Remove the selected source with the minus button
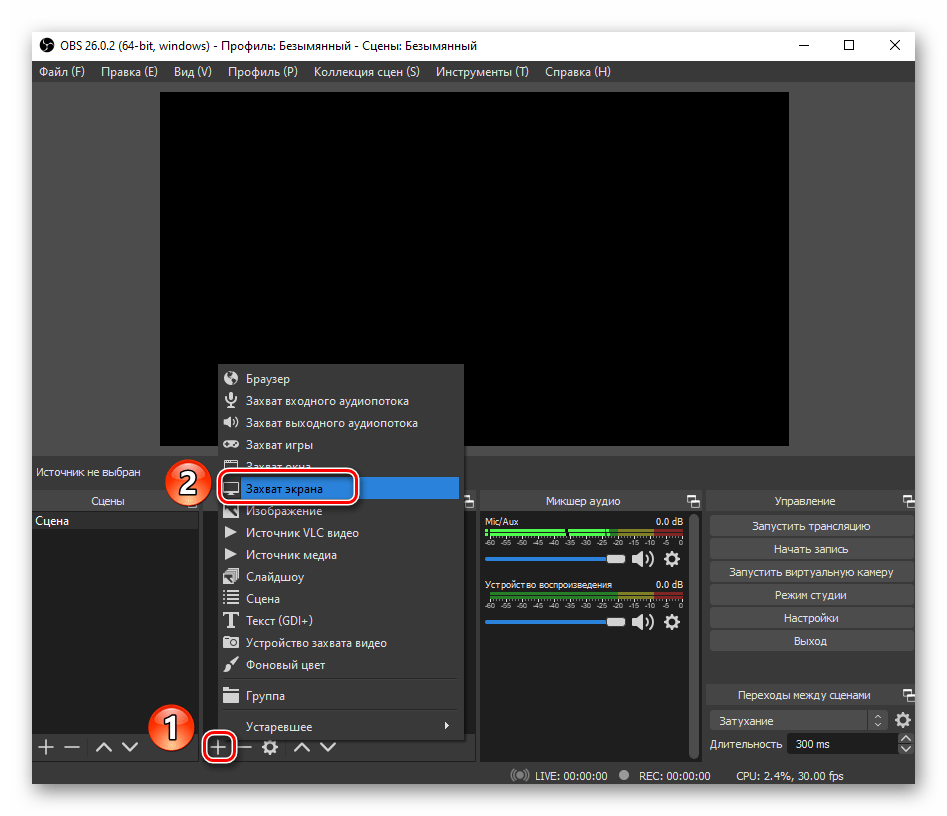Viewport: 947px width, 816px height. pos(245,747)
